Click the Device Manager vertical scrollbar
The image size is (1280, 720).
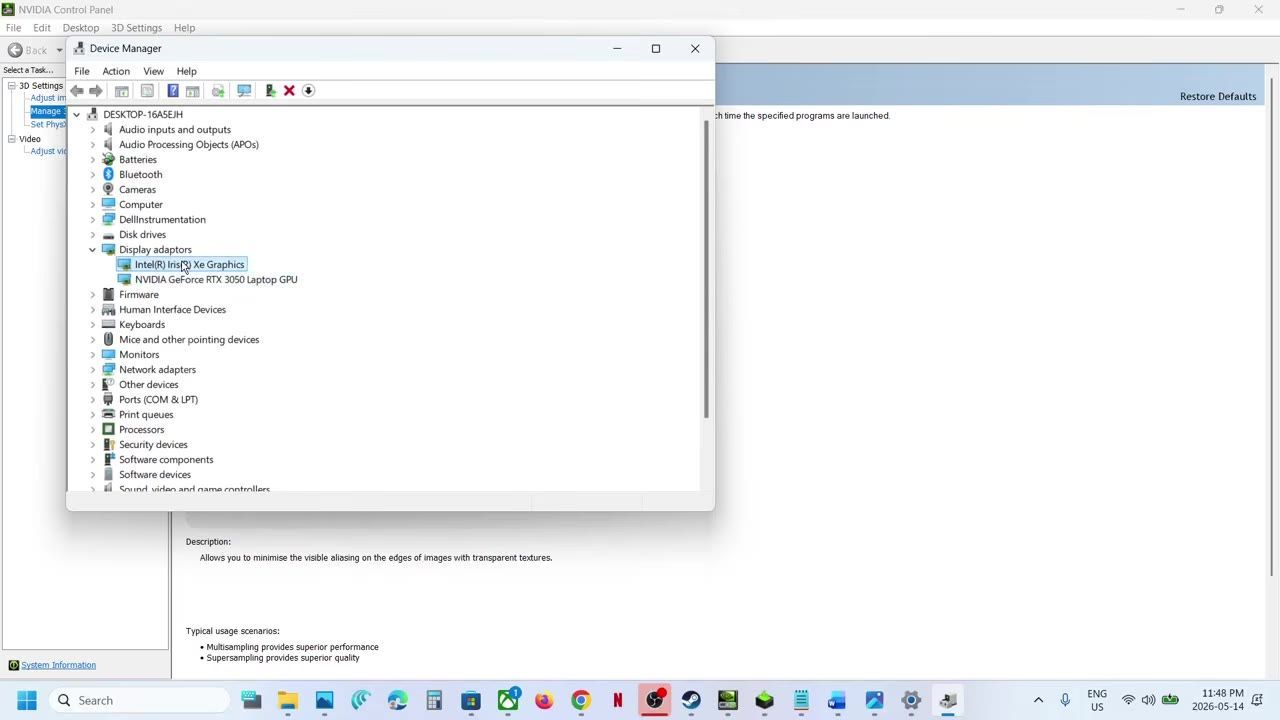click(706, 270)
